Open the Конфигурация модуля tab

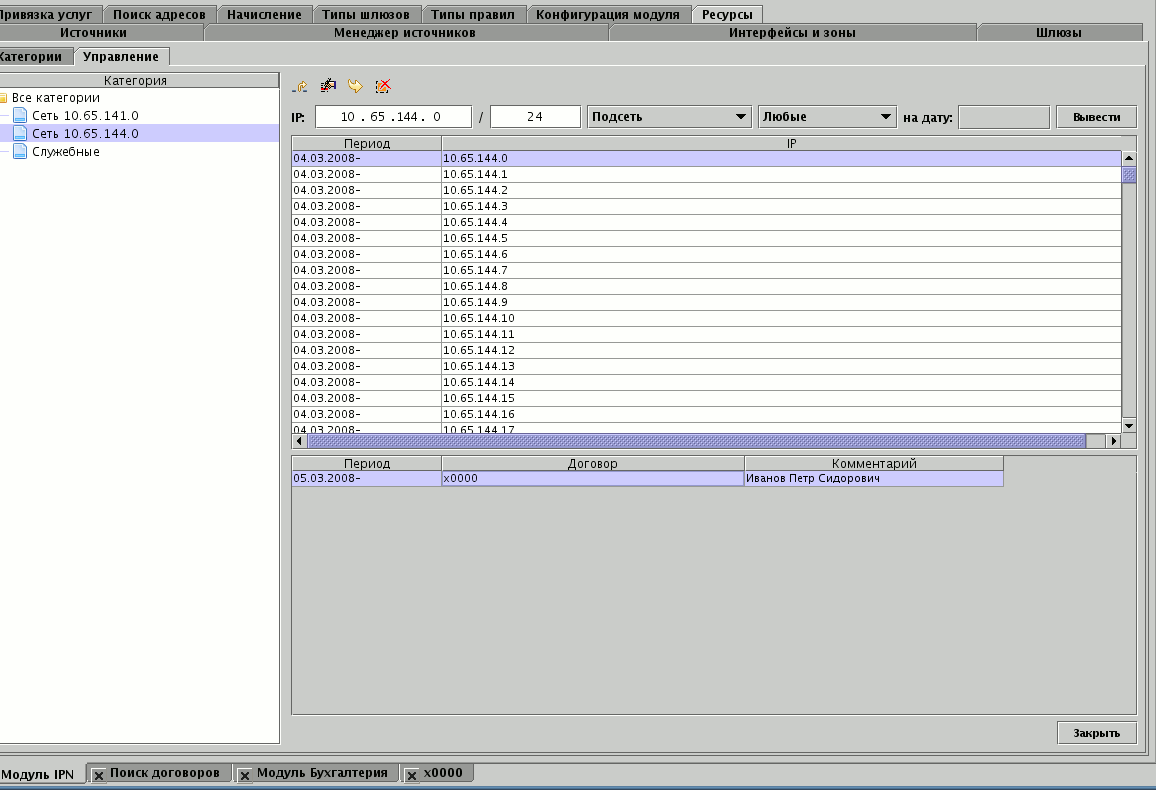click(607, 15)
